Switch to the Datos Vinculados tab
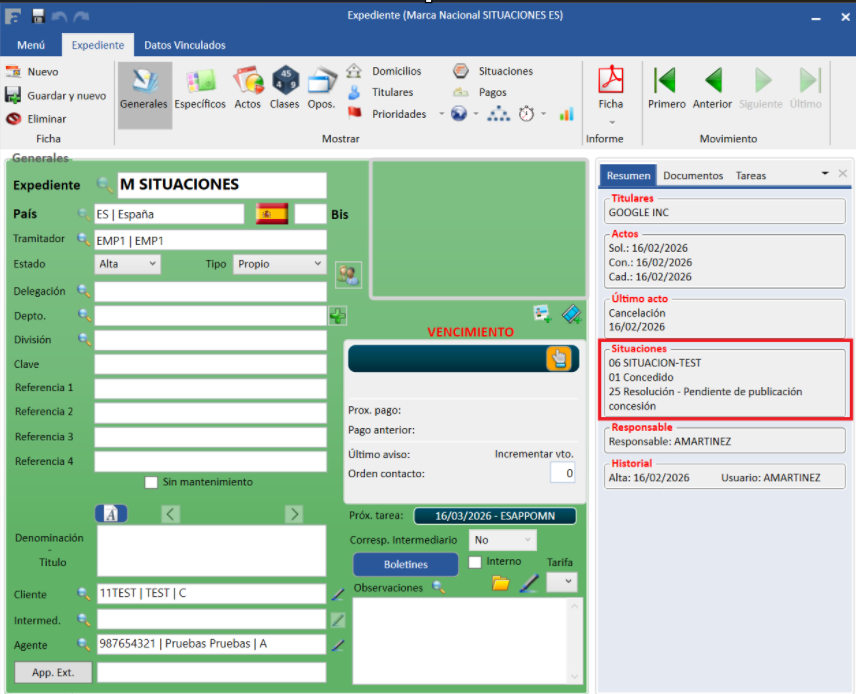Screen dimensions: 856x694 tap(184, 45)
